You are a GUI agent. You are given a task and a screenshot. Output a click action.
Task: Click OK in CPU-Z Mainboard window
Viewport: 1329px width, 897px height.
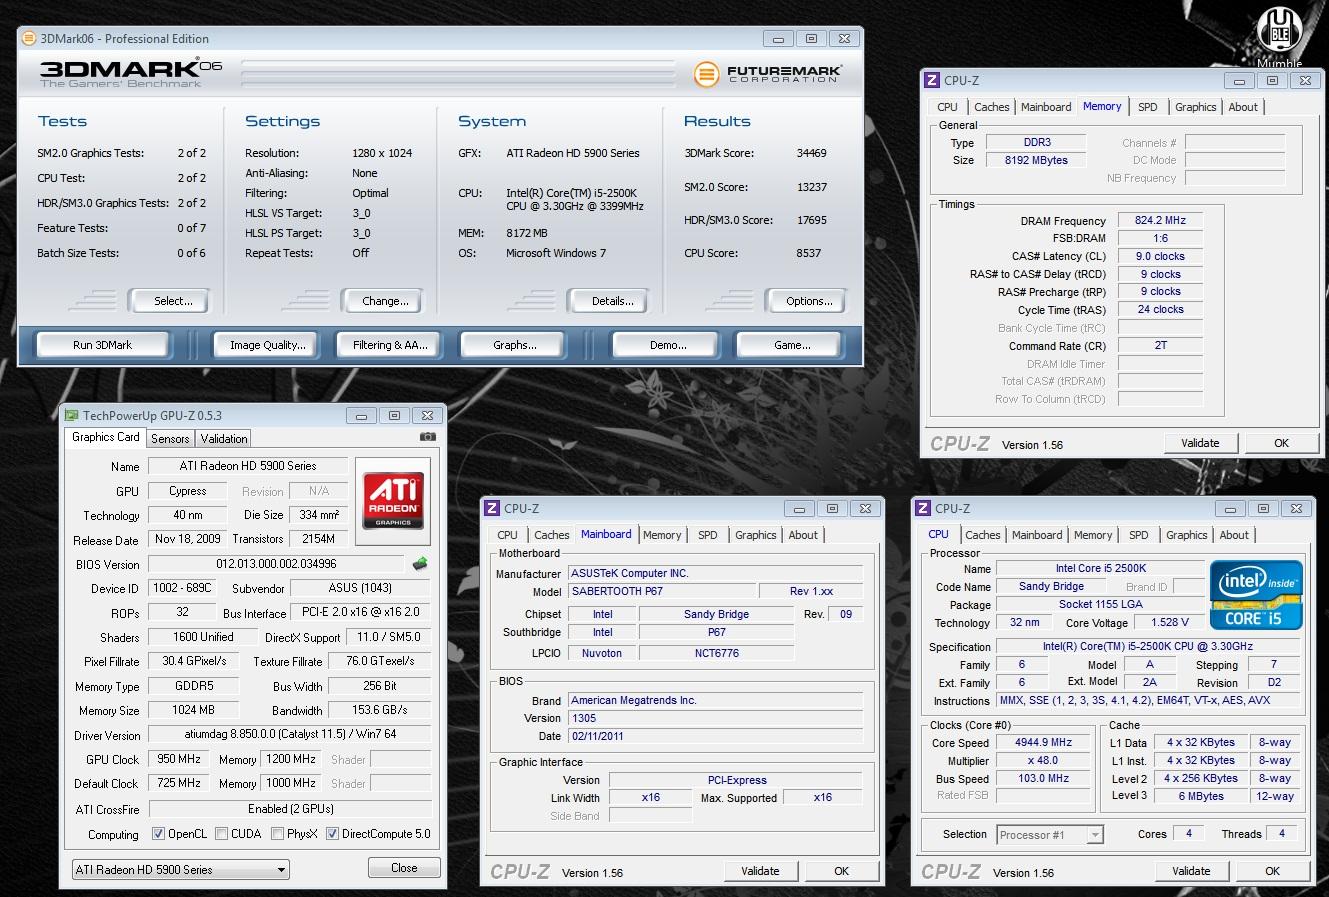point(841,871)
